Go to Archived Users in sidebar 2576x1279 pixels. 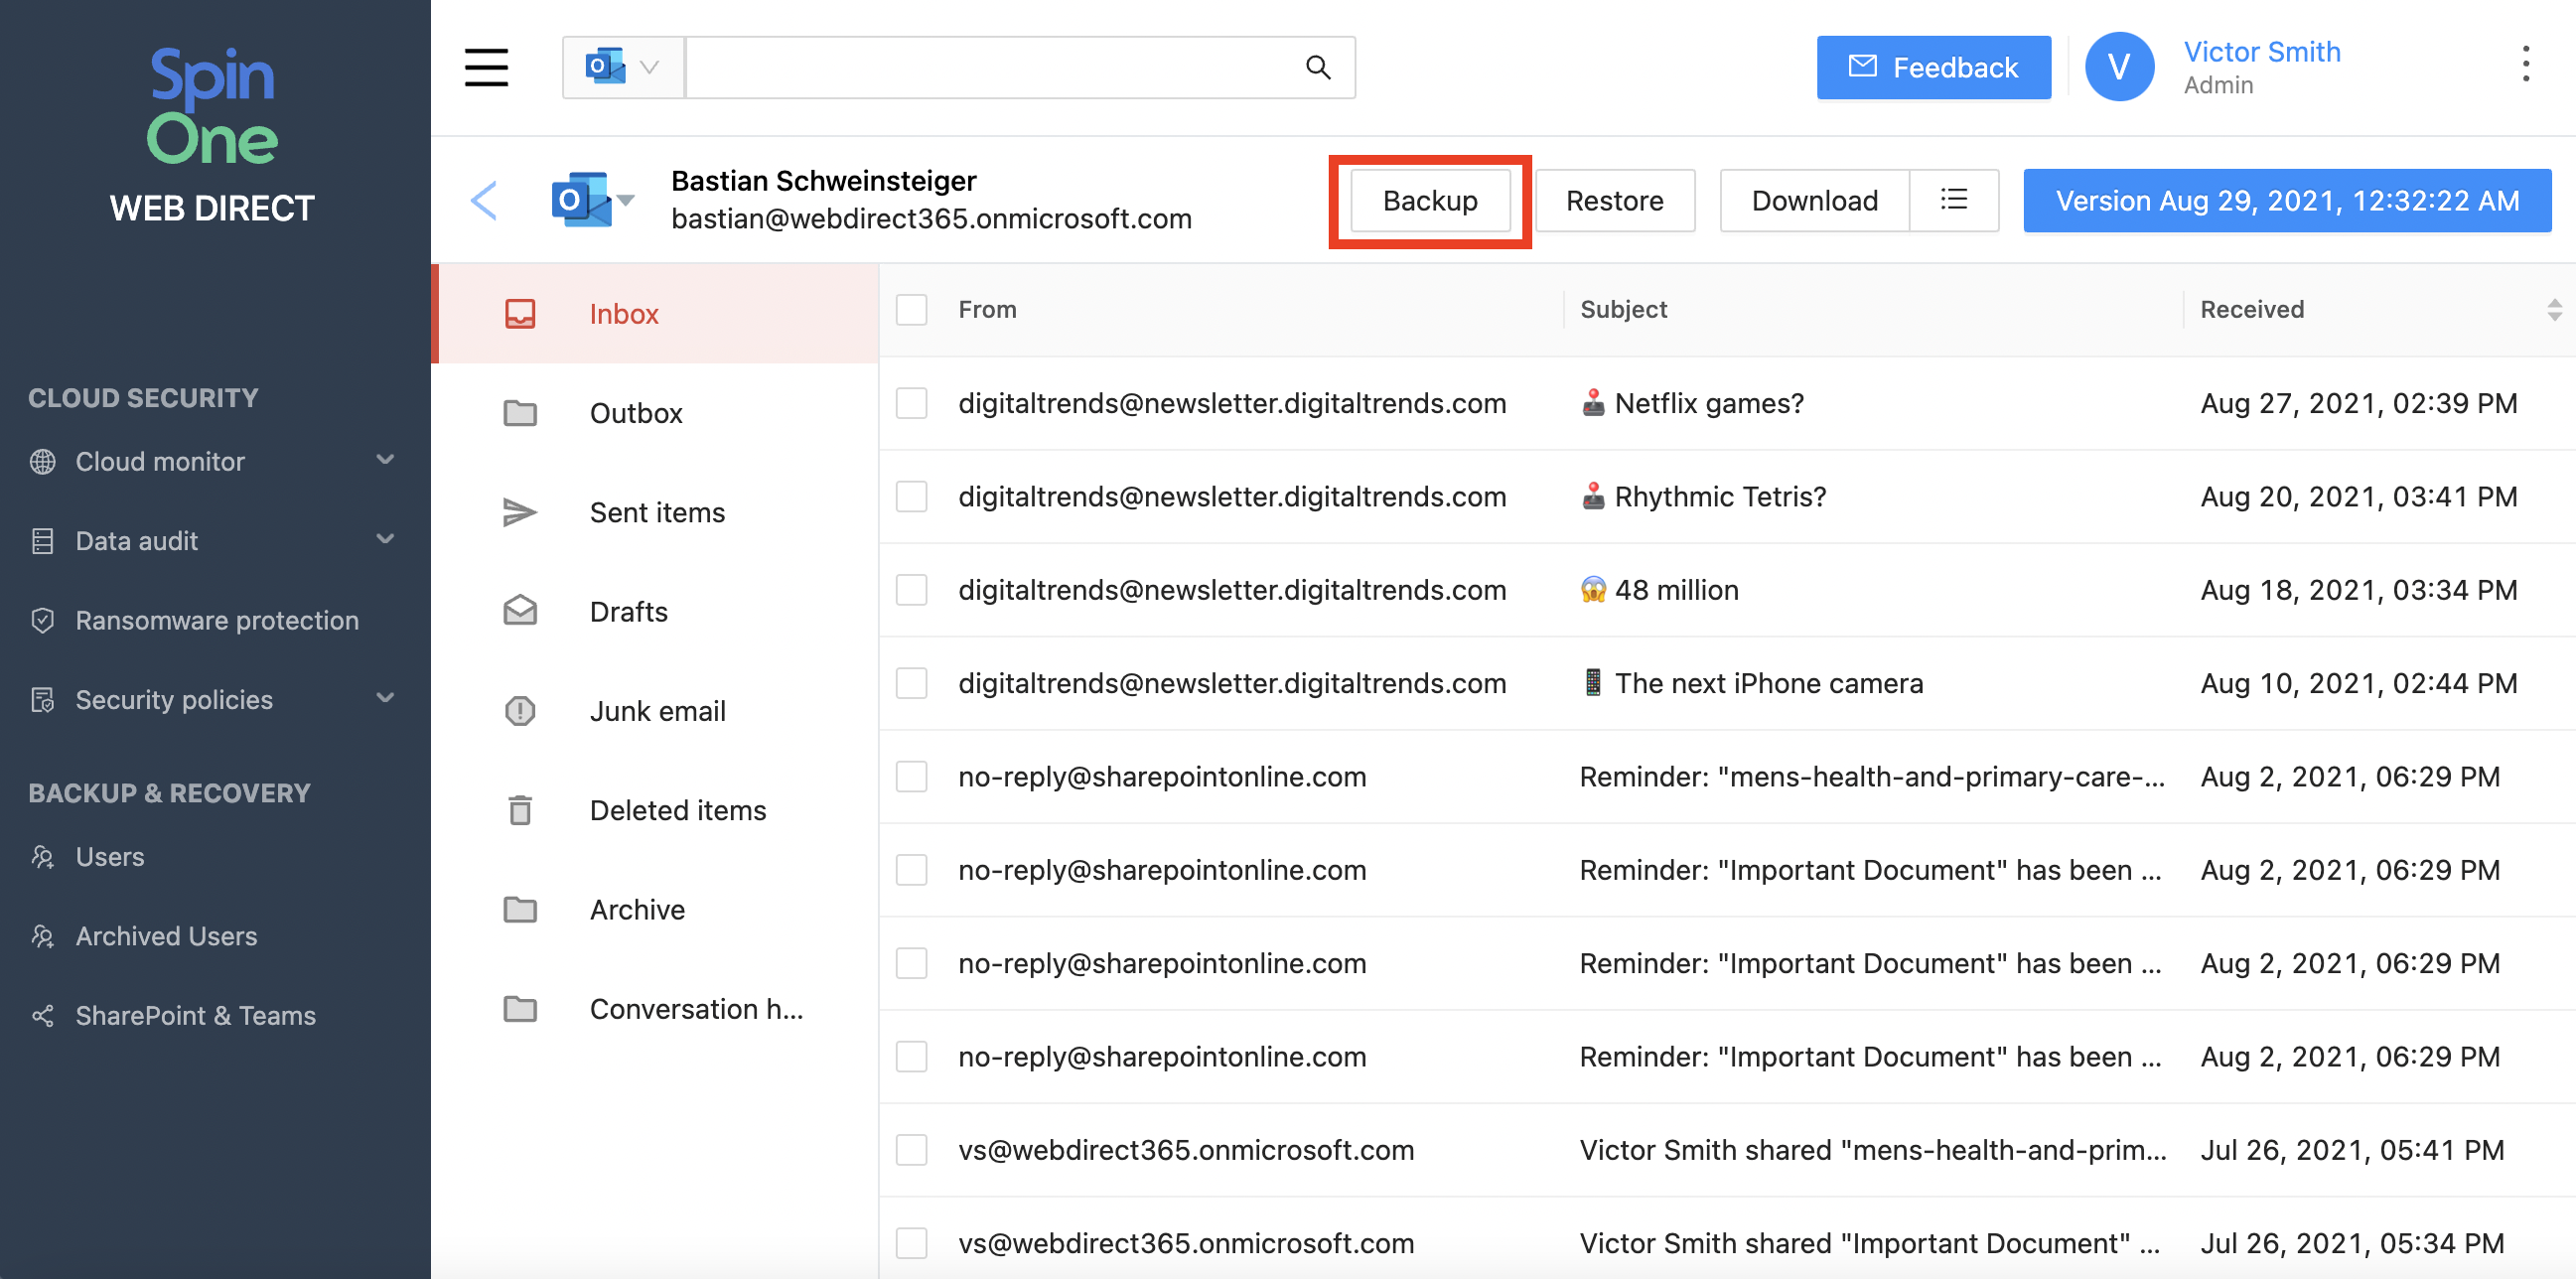pyautogui.click(x=166, y=936)
